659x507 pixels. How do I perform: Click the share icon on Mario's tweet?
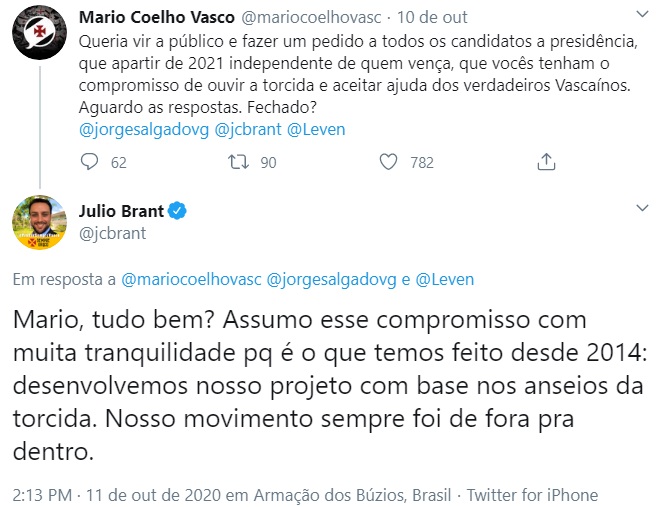546,162
